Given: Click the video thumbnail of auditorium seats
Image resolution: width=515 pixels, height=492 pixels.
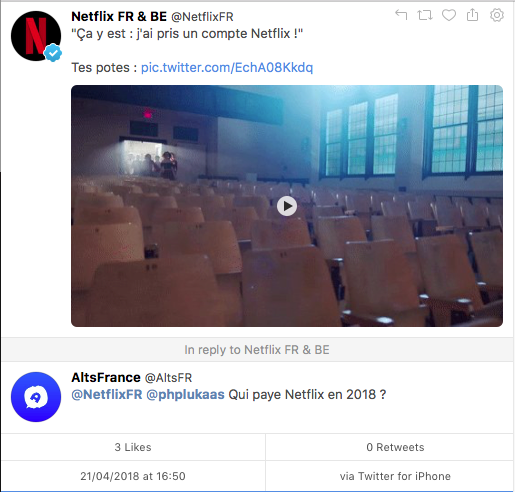Looking at the screenshot, I should coord(287,206).
